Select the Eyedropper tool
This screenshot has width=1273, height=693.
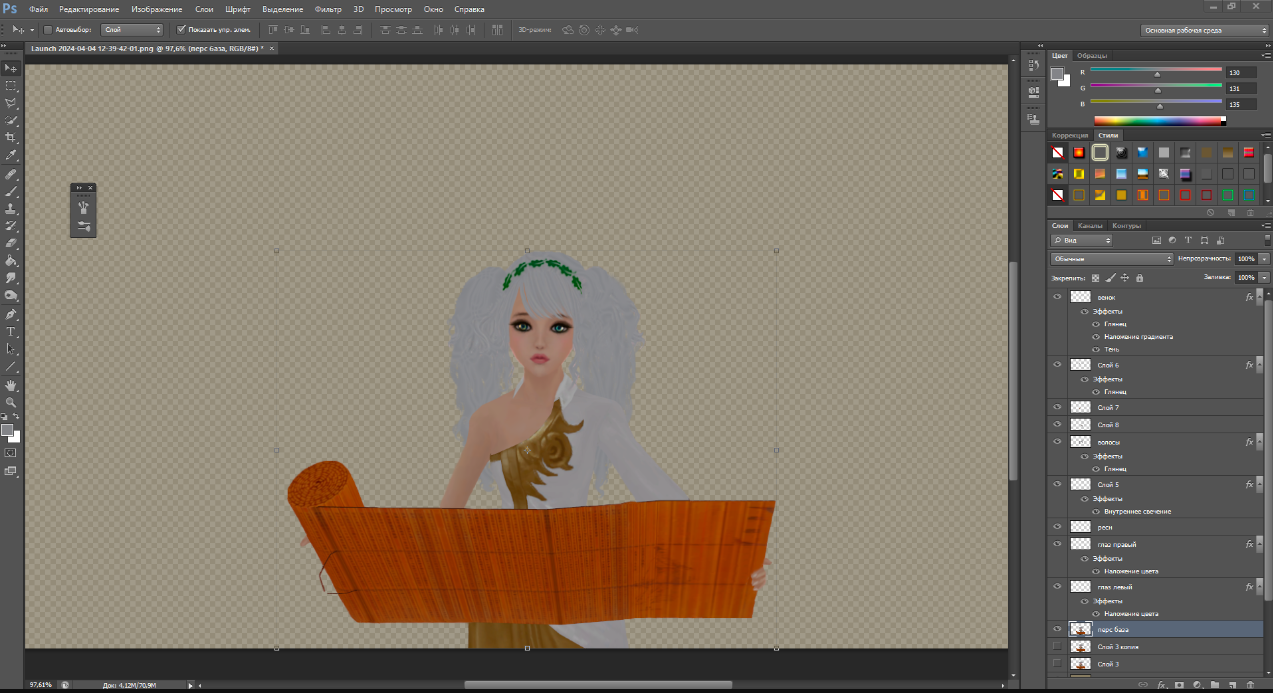click(x=11, y=155)
